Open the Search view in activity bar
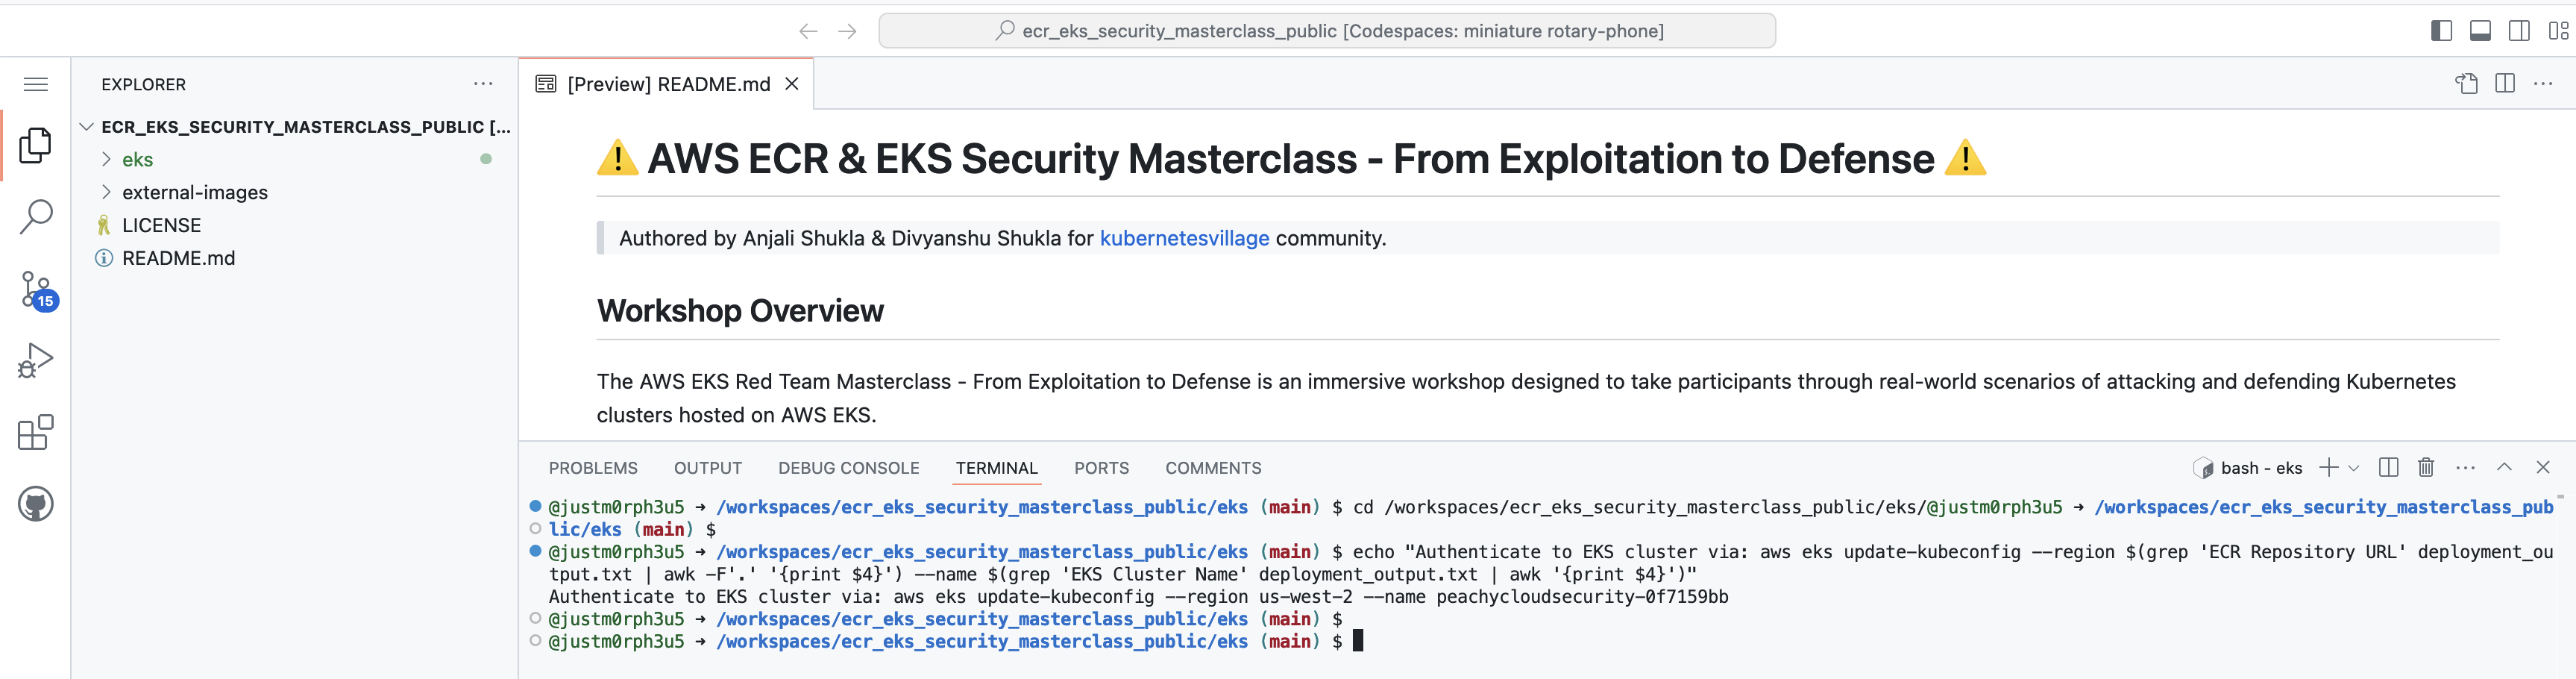 (36, 216)
